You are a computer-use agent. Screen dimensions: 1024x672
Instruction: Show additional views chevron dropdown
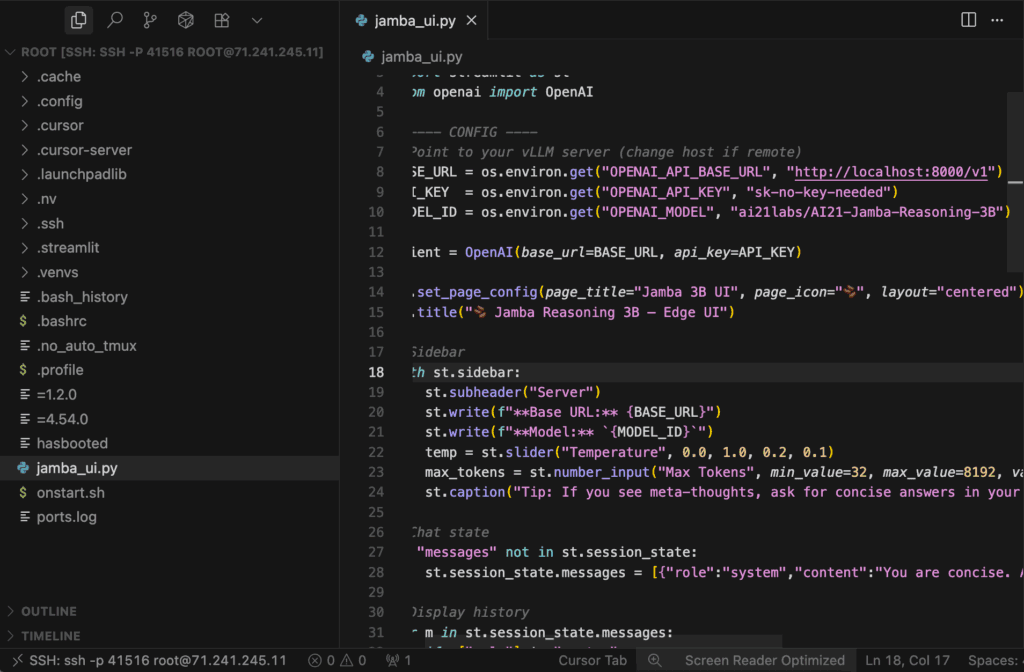point(257,20)
